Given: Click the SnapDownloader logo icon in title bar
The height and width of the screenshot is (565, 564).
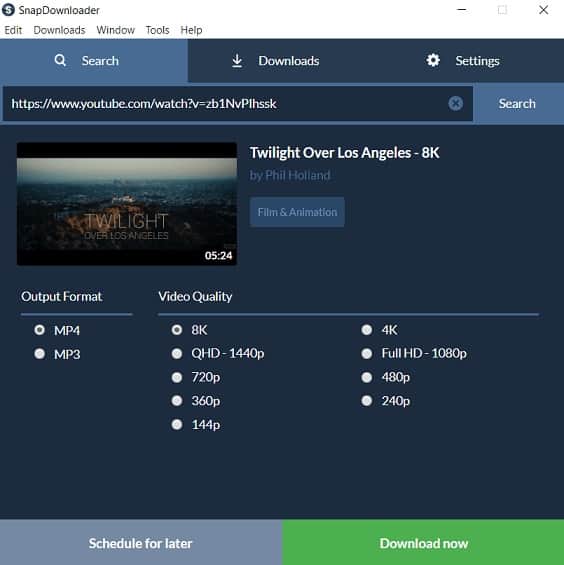Looking at the screenshot, I should (8, 10).
